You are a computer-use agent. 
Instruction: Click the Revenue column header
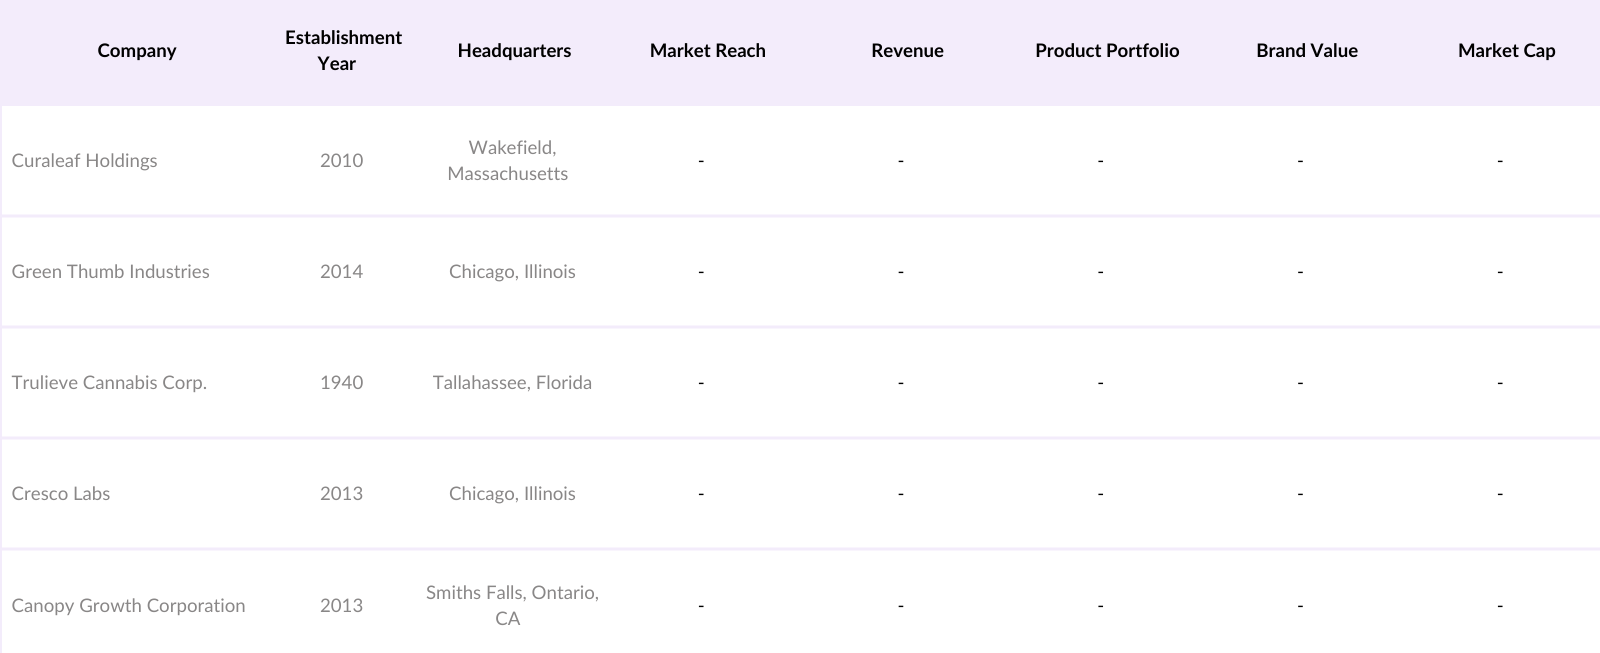click(907, 51)
